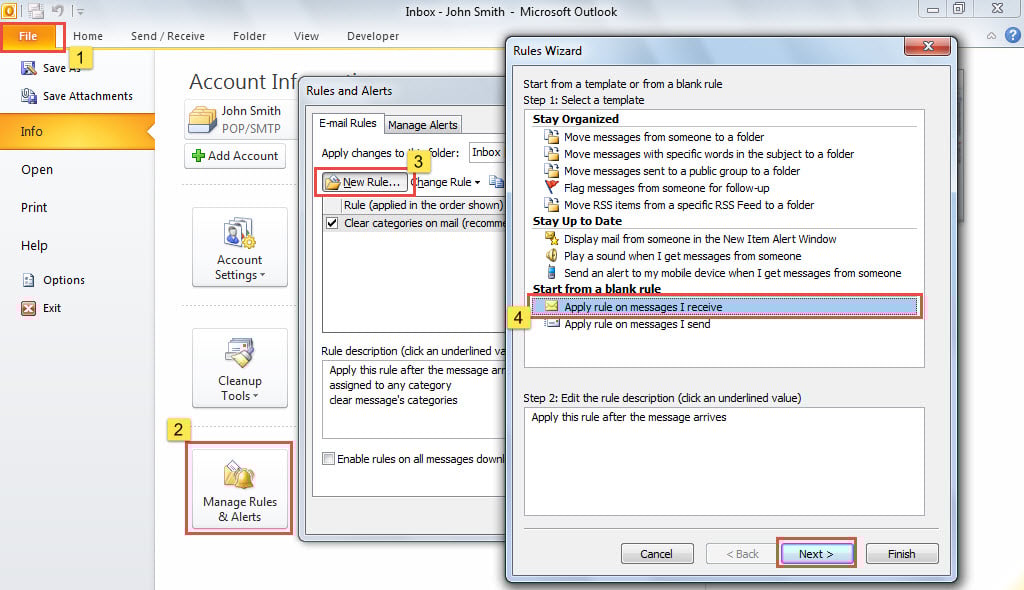Select Open in the backstage menu

[37, 169]
